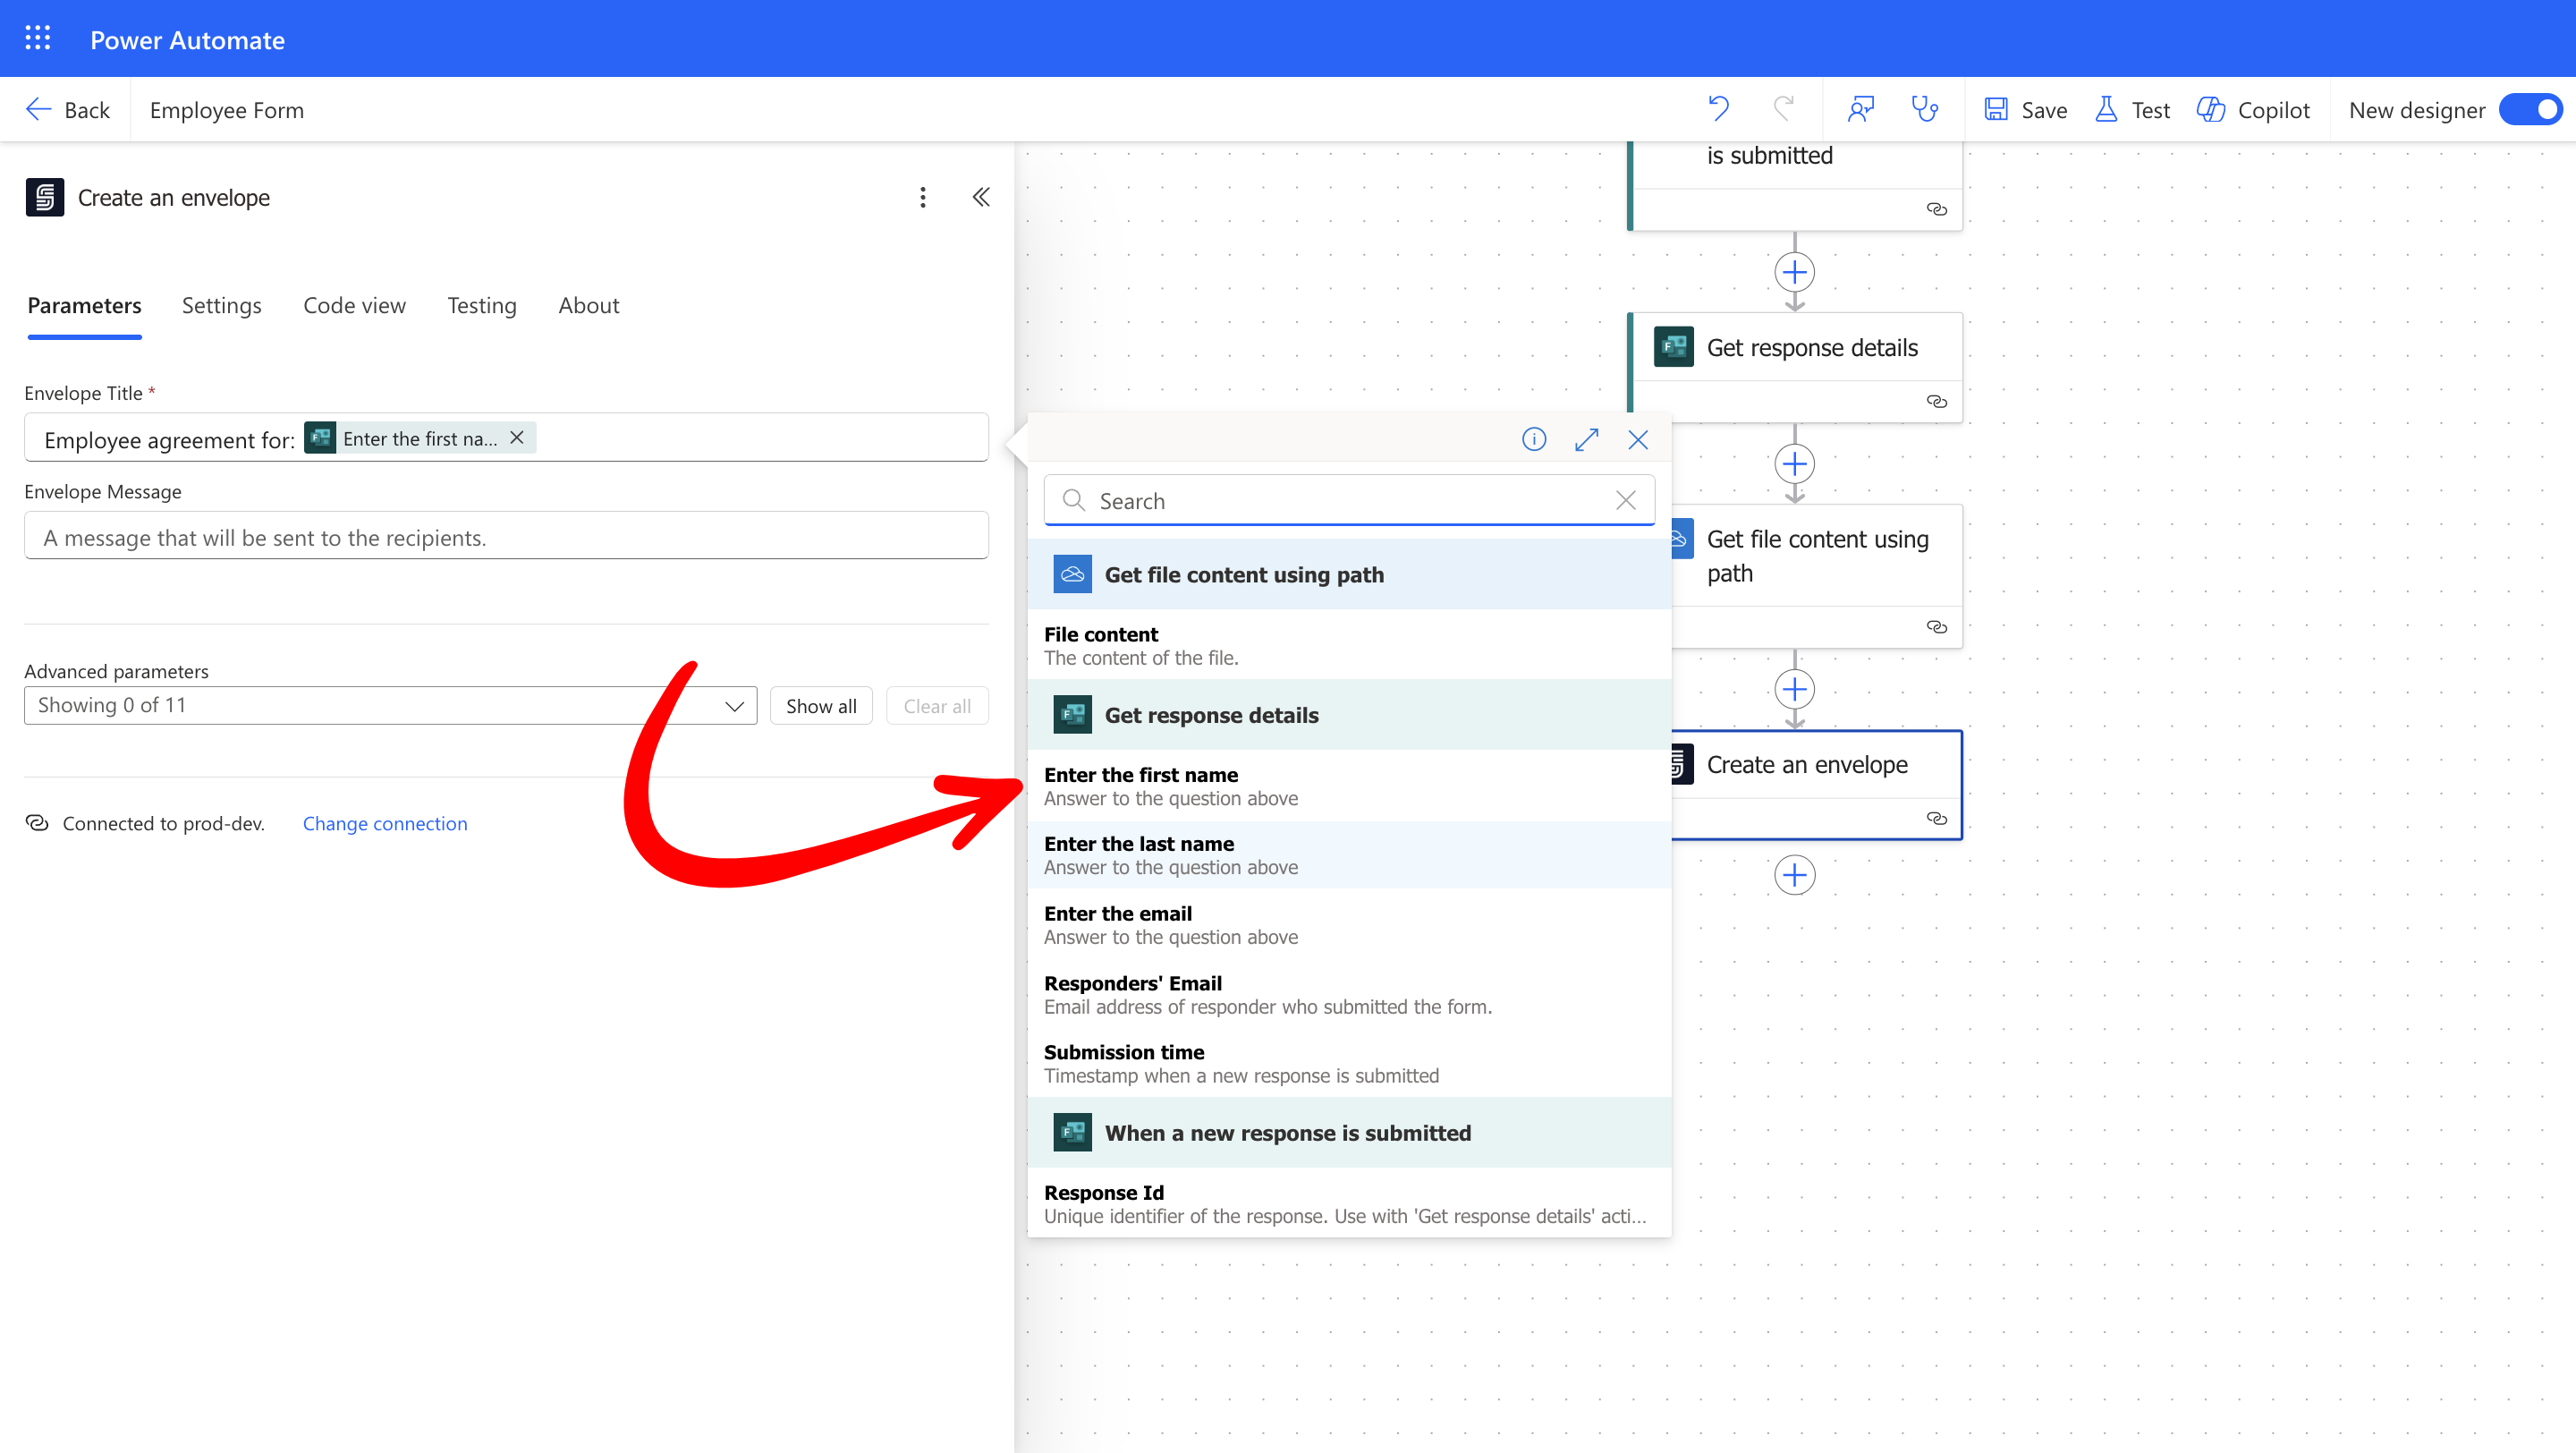
Task: Open the Settings tab
Action: 221,306
